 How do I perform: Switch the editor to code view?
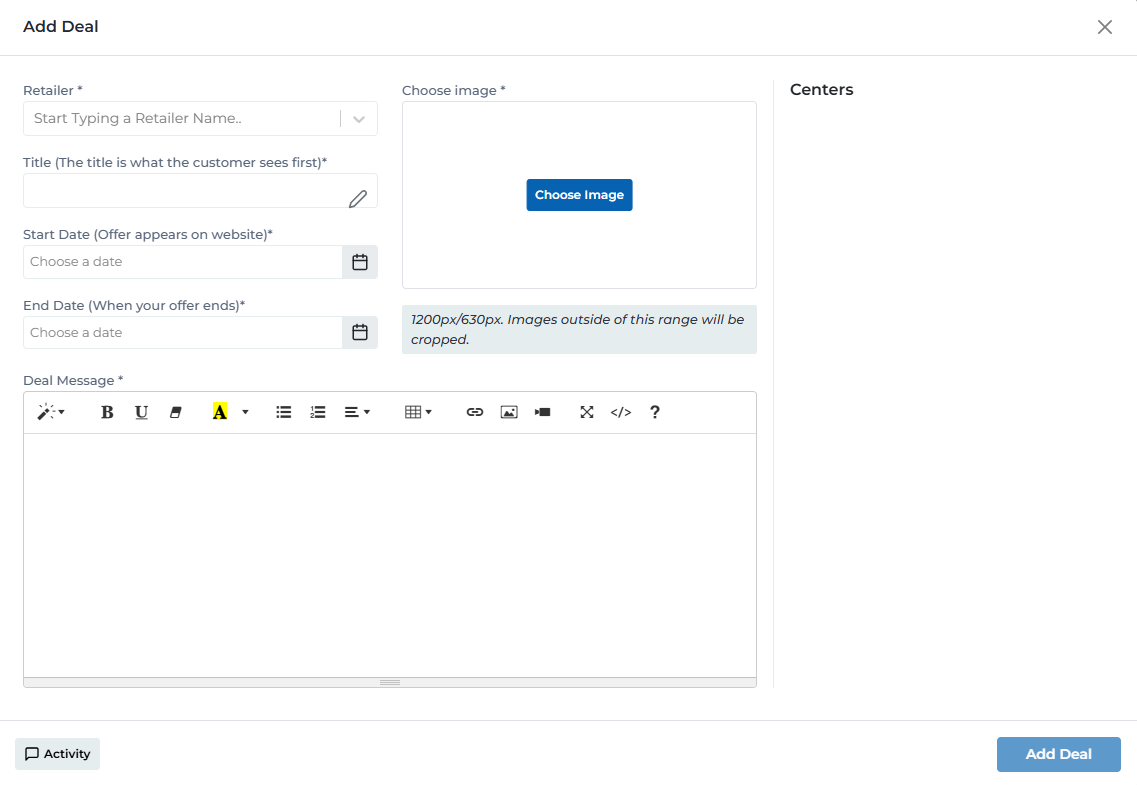(x=620, y=411)
